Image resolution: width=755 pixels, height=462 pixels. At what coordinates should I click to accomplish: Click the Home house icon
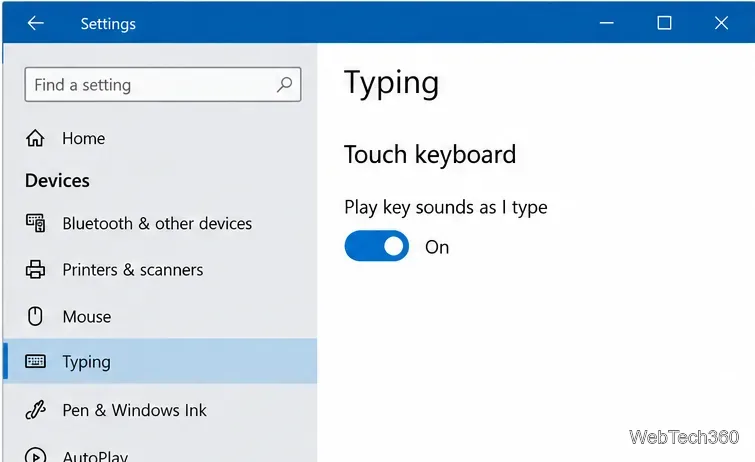click(x=35, y=138)
